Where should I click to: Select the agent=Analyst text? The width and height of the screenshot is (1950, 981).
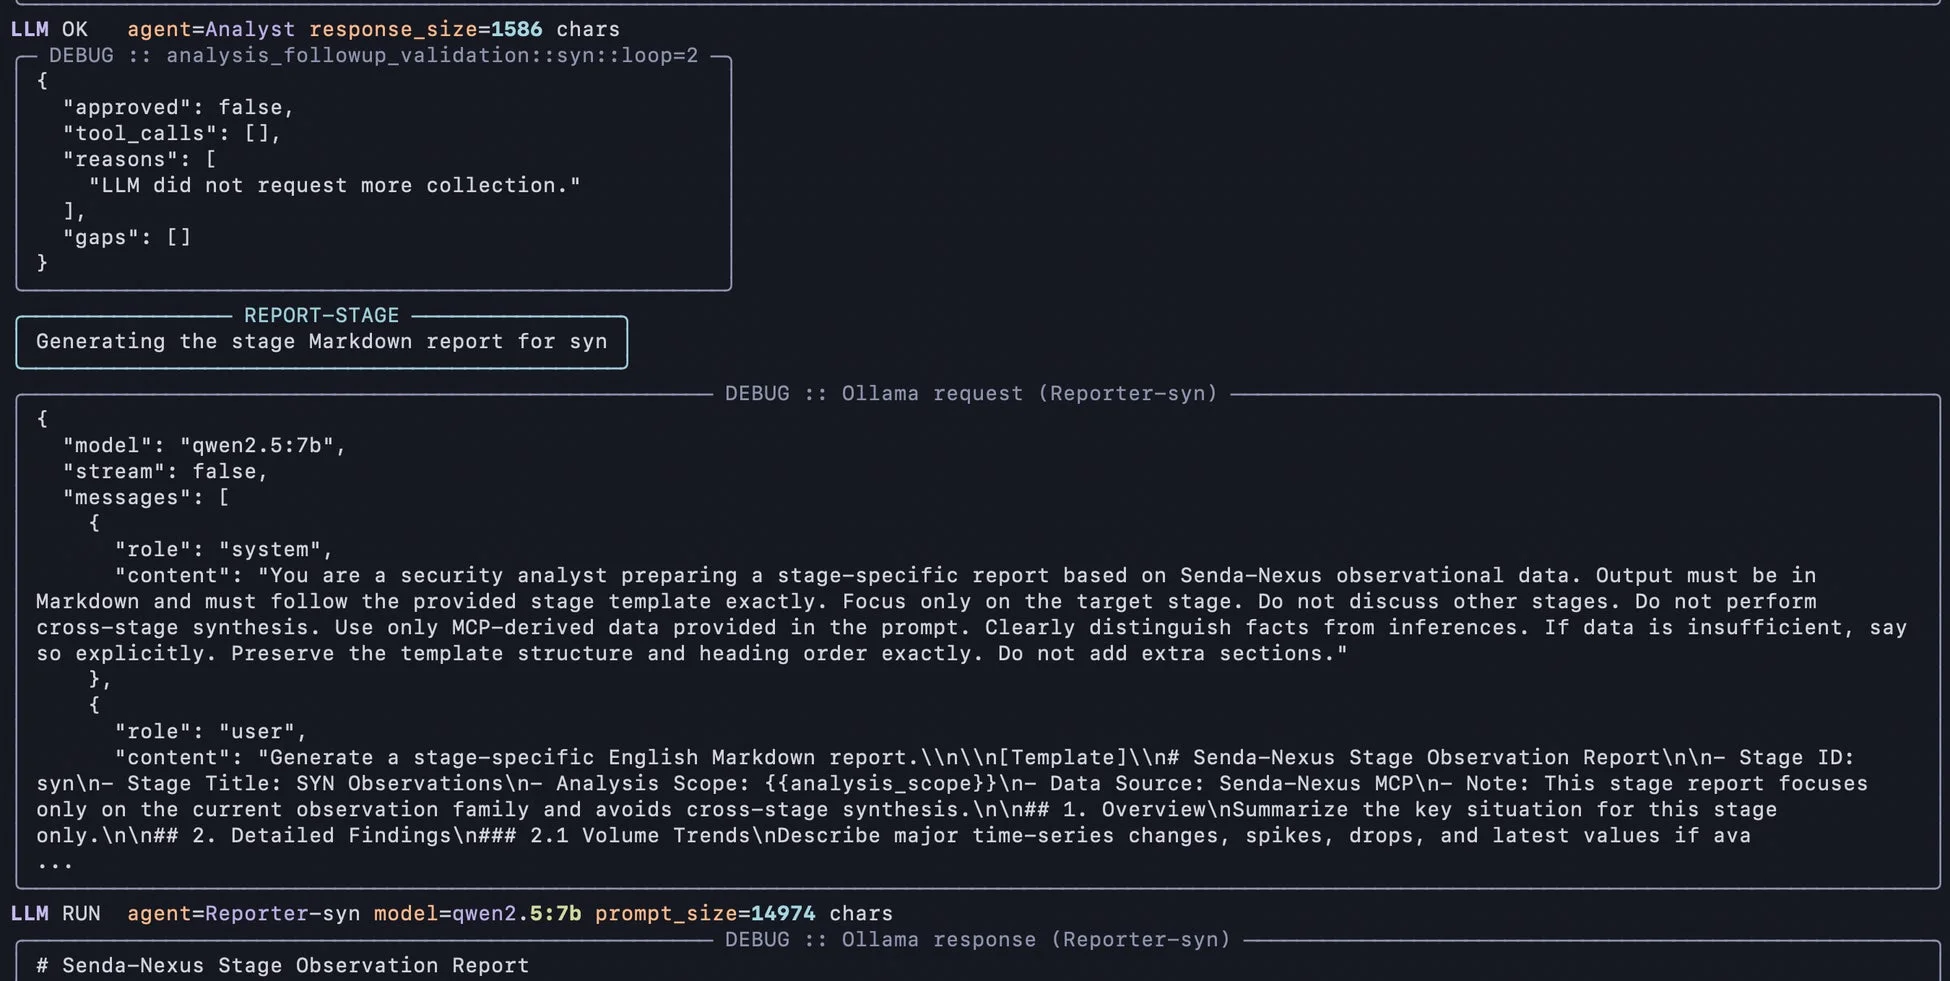click(x=210, y=29)
